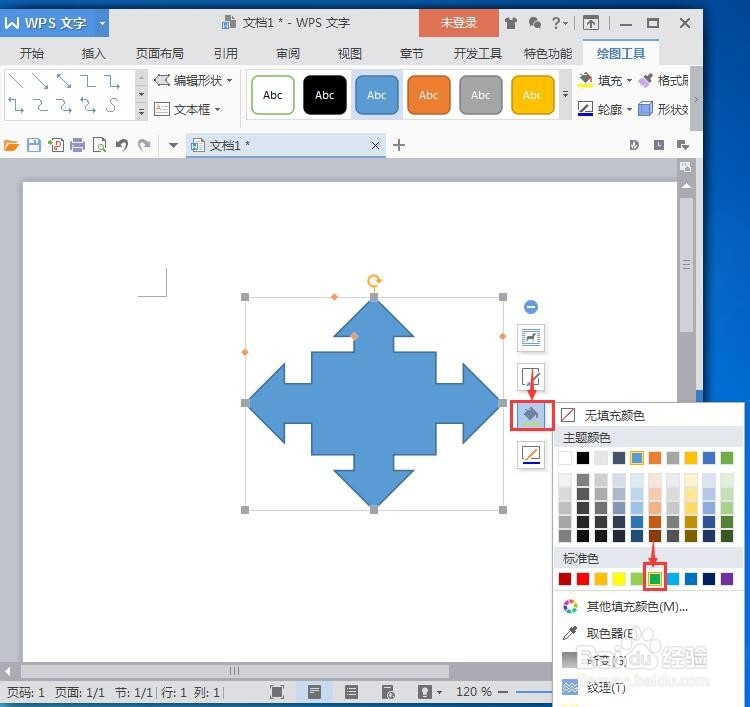Open the 开始 ribbon tab
750x707 pixels.
(32, 54)
